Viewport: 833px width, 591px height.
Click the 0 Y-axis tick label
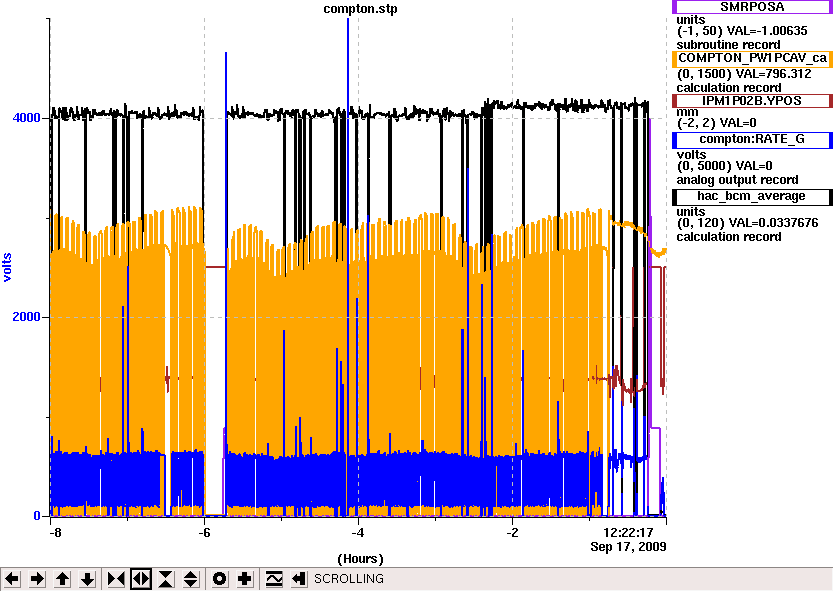(x=37, y=516)
